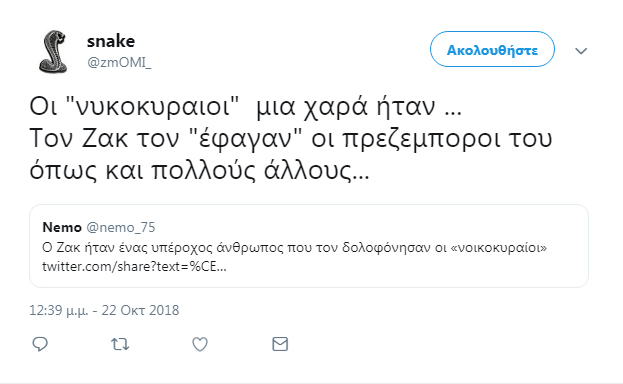Click the main tweet line starting Οι "νυκοκυραιοι"
The height and width of the screenshot is (384, 623).
coord(246,107)
